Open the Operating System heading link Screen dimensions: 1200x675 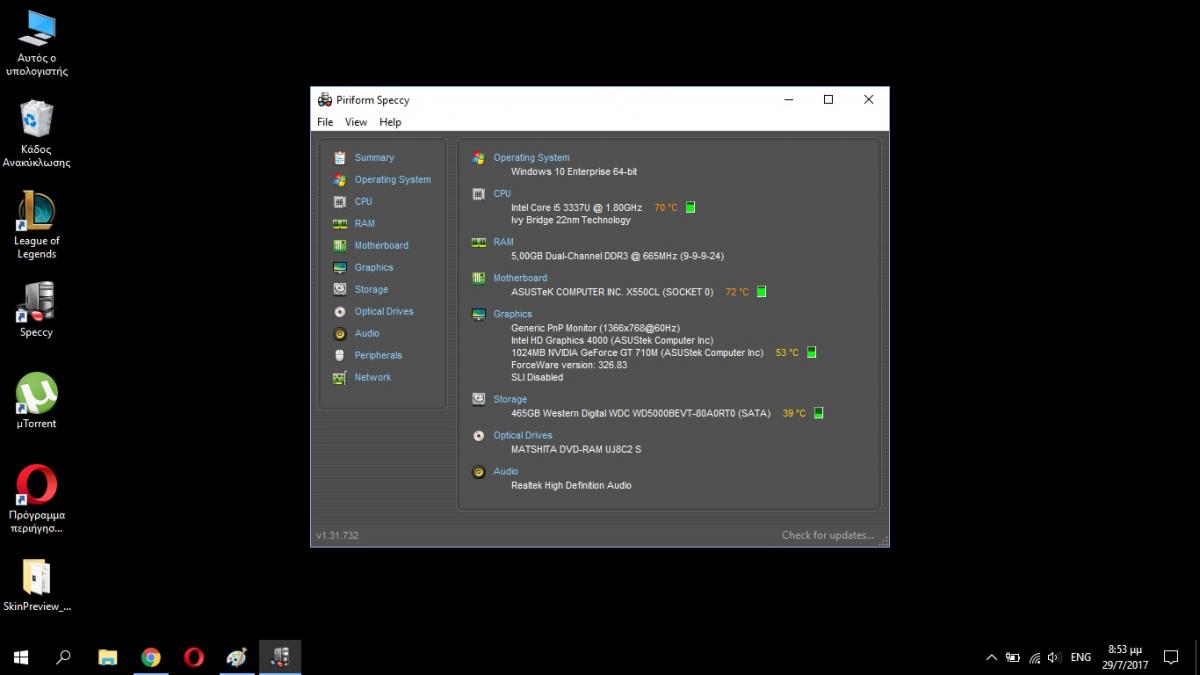click(531, 158)
